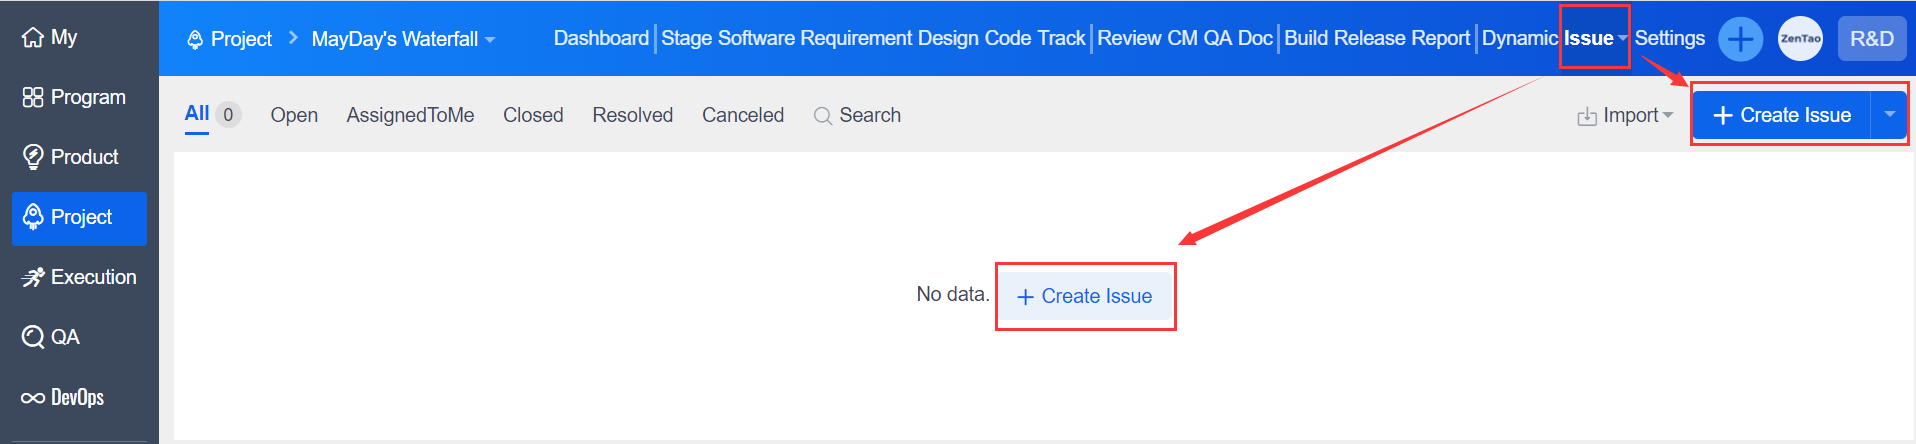Click the Product lightbulb icon

(33, 157)
